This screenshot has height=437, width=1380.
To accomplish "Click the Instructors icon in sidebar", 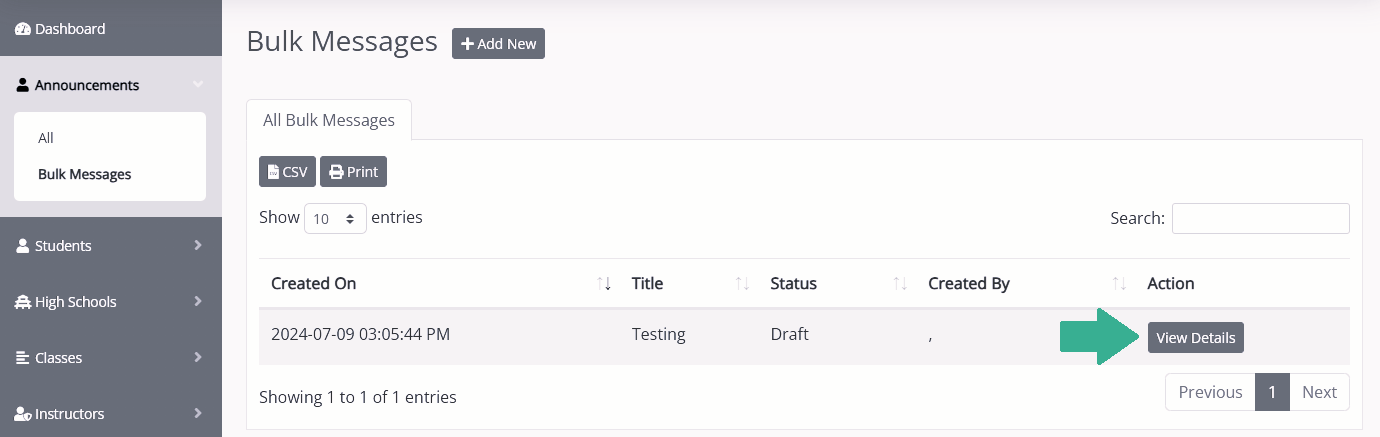I will coord(23,414).
